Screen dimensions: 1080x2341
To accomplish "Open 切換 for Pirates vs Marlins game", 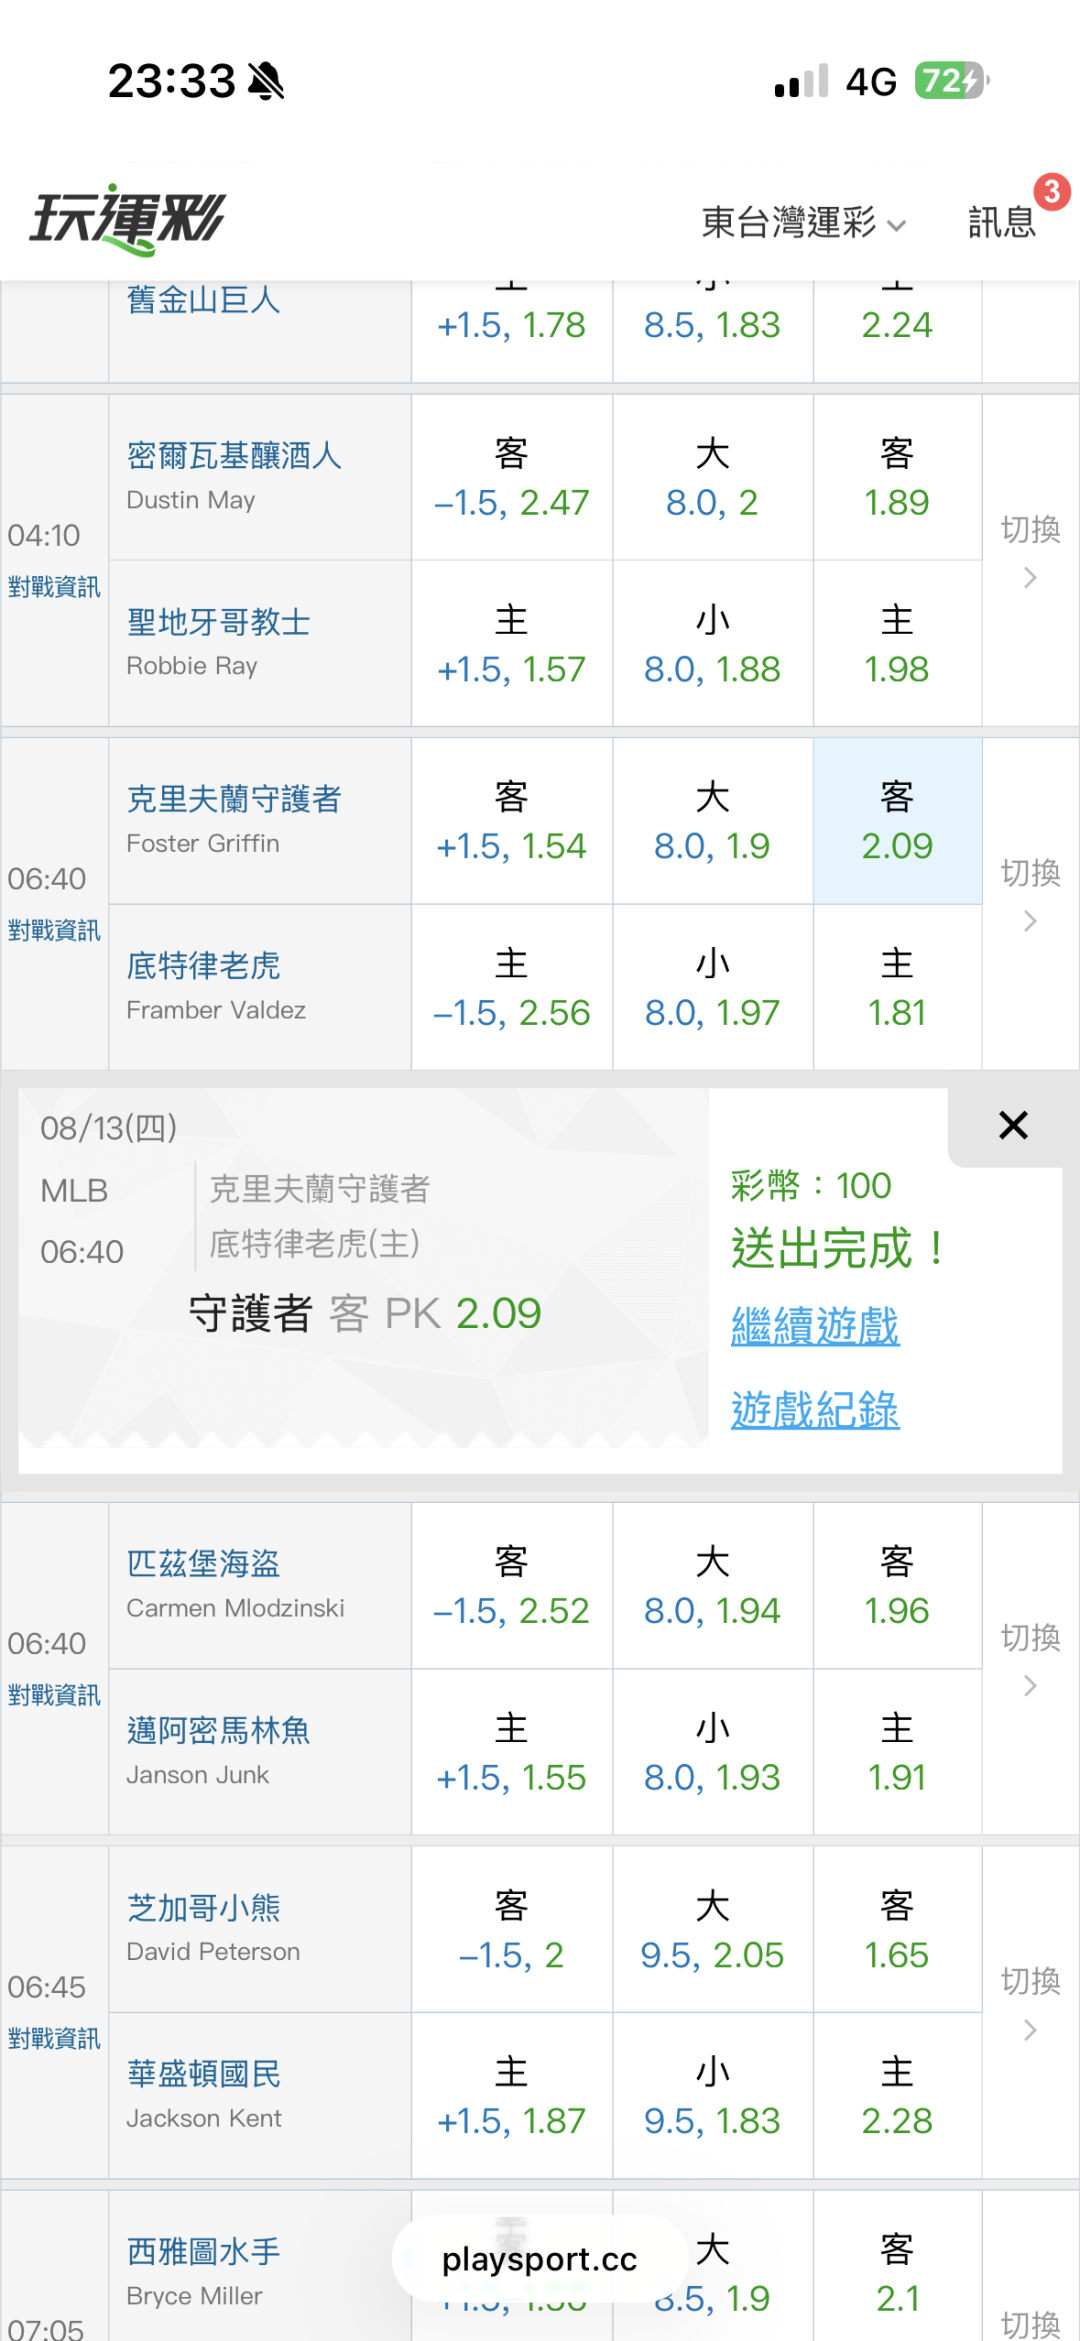I will [x=1030, y=1659].
